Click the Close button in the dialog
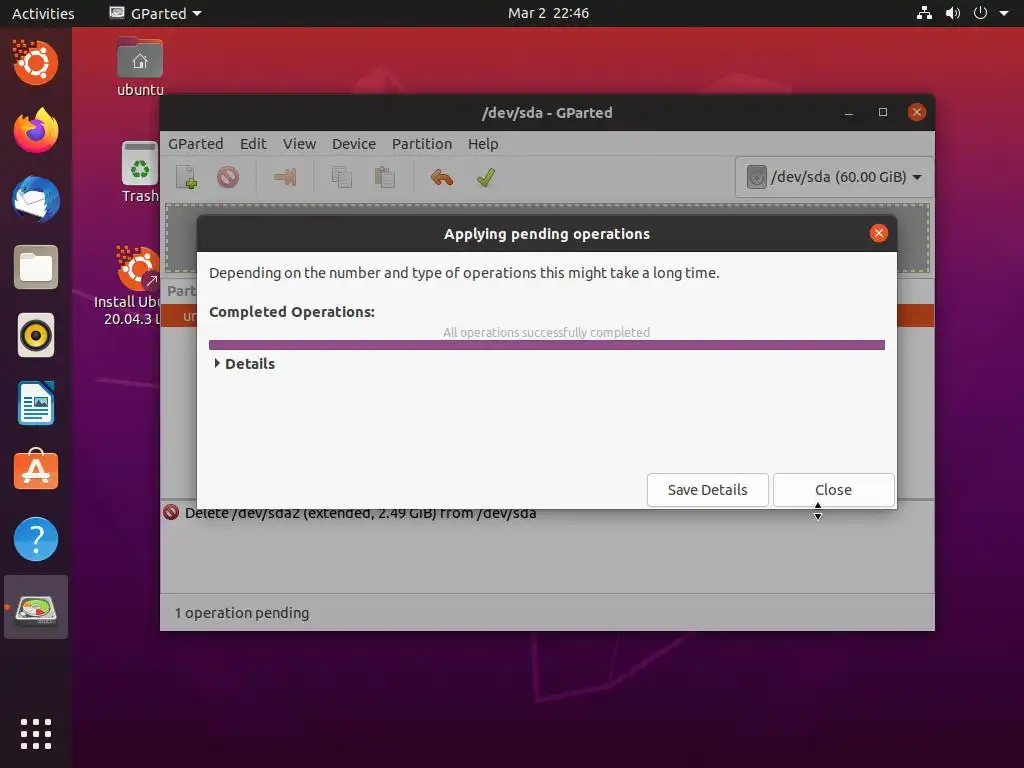Viewport: 1024px width, 768px height. (833, 490)
